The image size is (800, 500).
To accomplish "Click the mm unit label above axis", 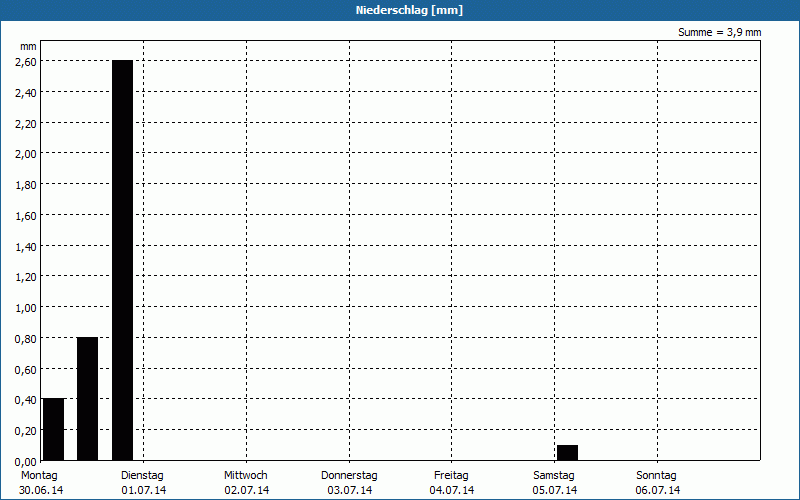I will [29, 47].
